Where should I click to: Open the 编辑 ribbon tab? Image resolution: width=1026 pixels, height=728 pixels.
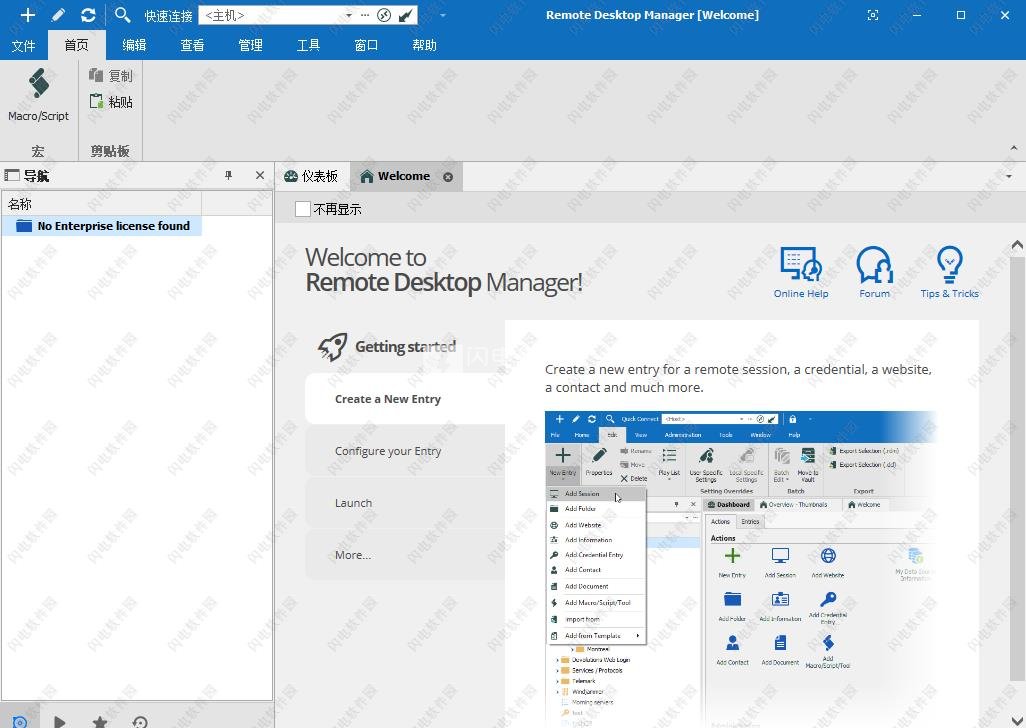coord(134,45)
